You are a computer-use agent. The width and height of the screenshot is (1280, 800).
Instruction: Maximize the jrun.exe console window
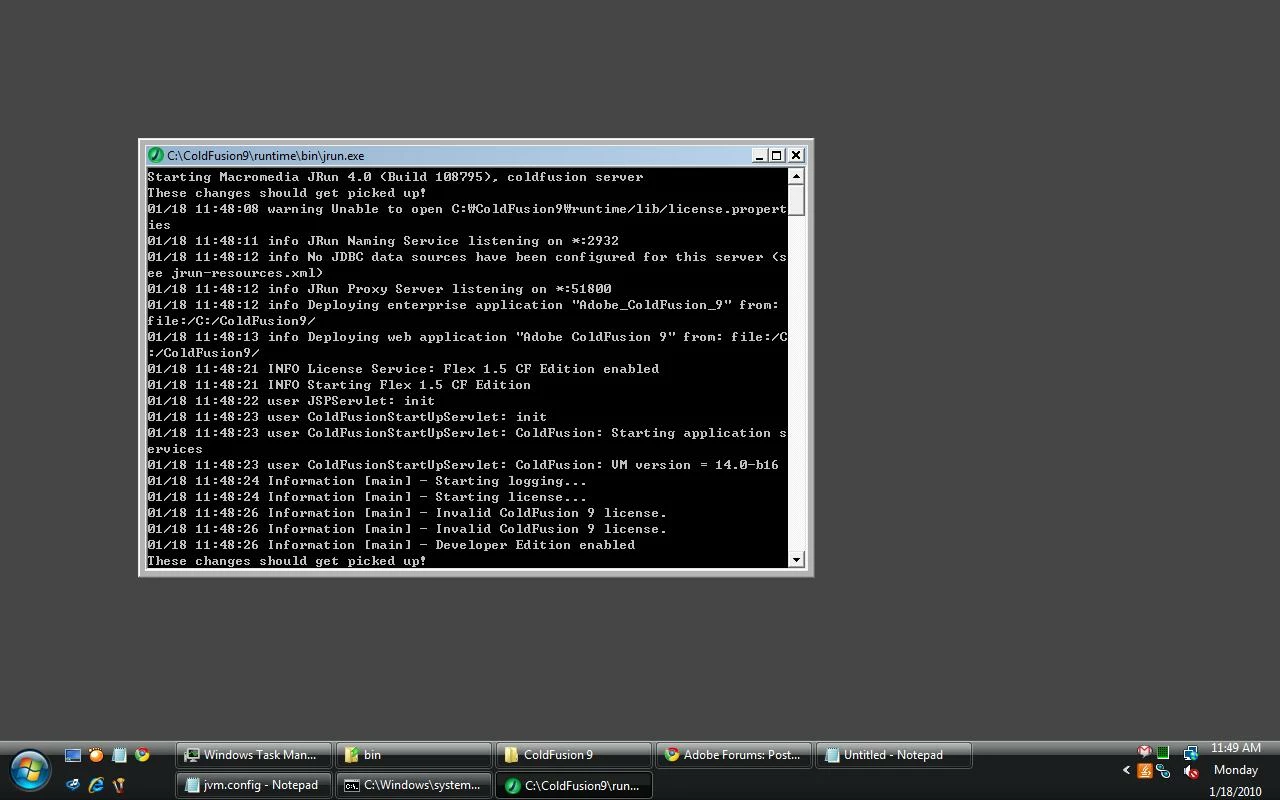coord(777,156)
